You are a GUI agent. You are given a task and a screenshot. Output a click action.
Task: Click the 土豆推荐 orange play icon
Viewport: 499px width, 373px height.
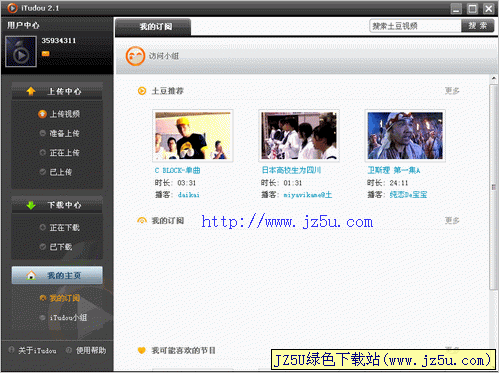point(142,91)
